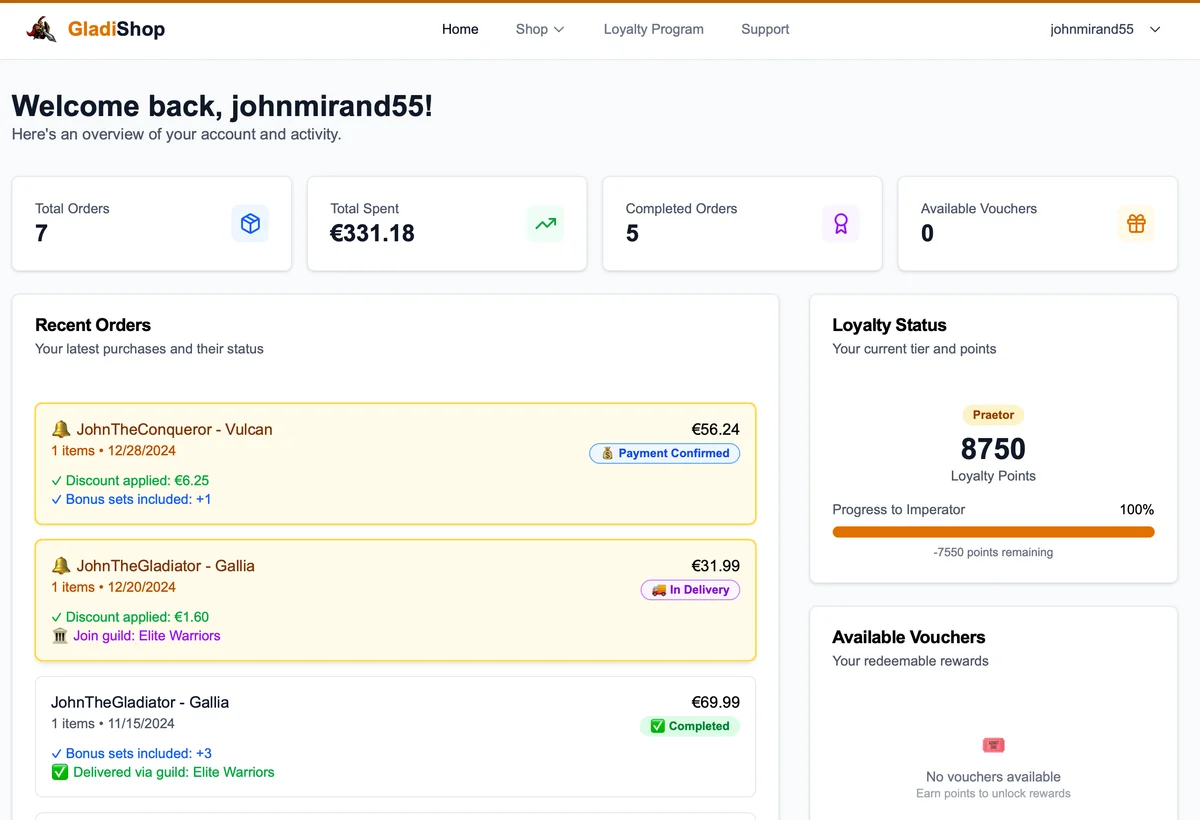1200x820 pixels.
Task: Open the completed €69.99 Gallia order card
Action: tap(395, 736)
